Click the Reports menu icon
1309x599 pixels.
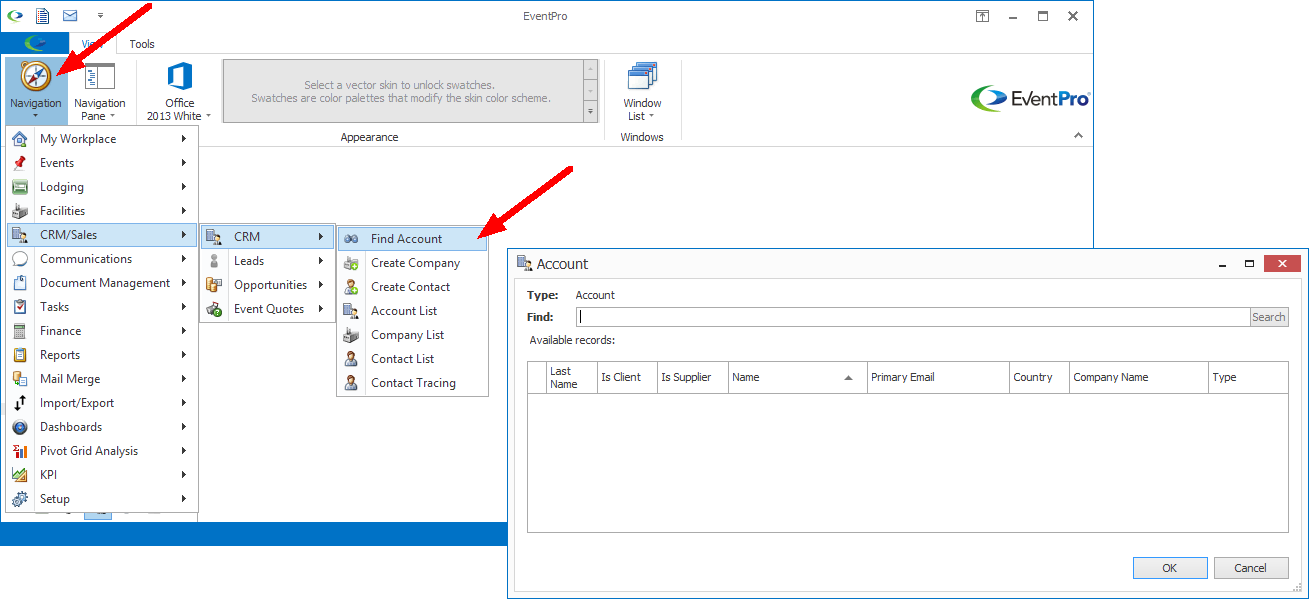coord(20,355)
